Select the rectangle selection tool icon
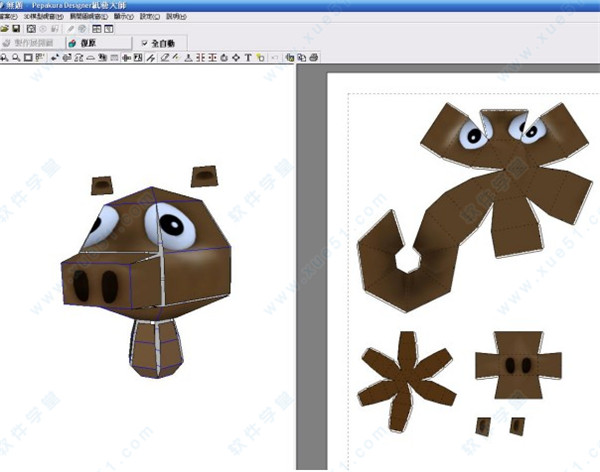Viewport: 600px width, 472px height. coord(28,58)
